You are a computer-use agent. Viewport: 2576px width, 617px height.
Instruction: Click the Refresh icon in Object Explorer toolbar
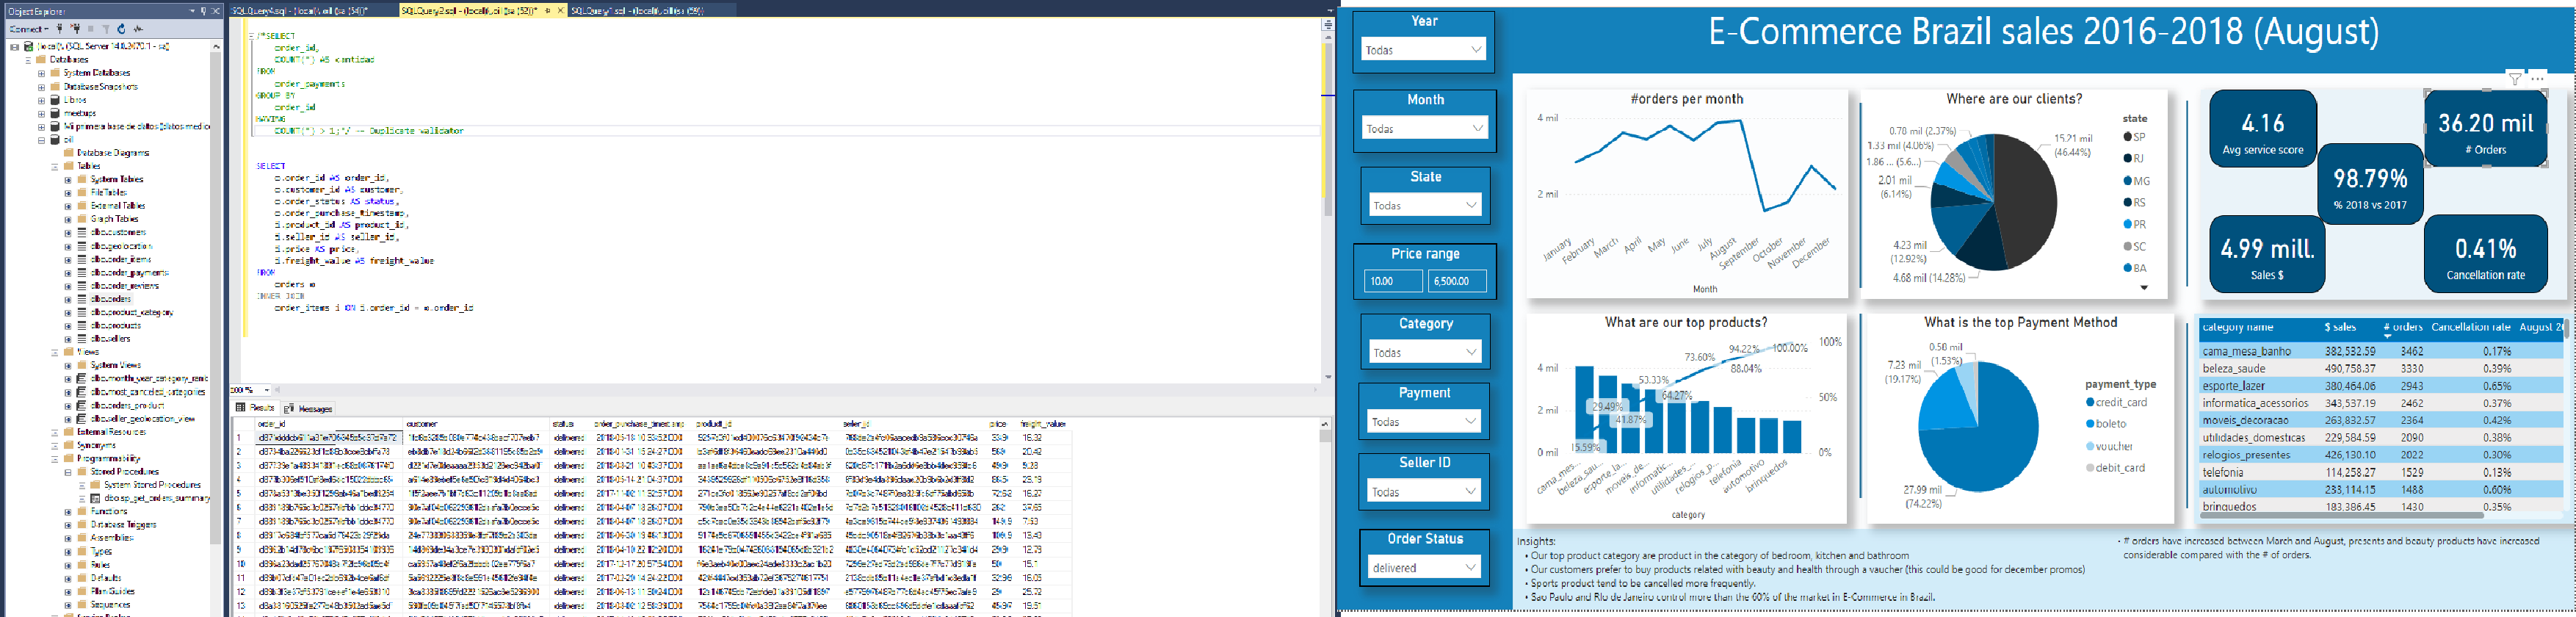[x=122, y=29]
